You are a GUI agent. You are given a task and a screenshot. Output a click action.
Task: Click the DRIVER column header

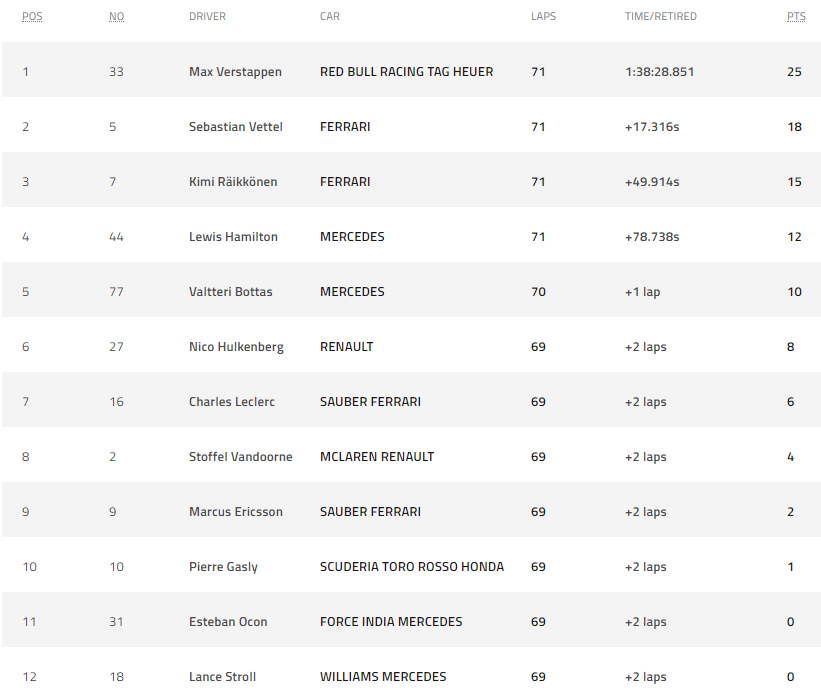tap(207, 17)
